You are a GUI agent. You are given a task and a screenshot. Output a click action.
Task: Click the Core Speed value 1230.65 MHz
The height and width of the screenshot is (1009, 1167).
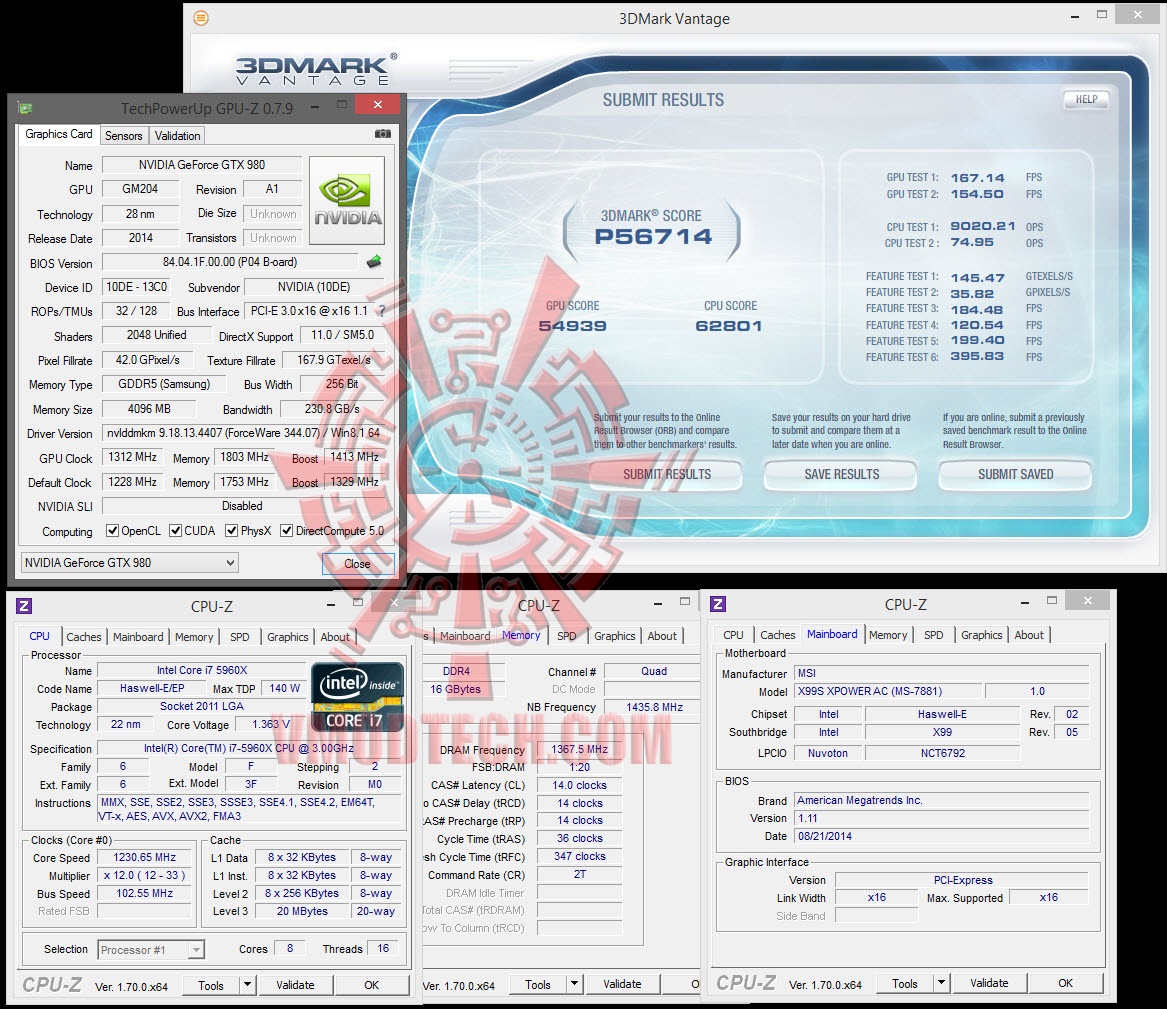(x=145, y=857)
